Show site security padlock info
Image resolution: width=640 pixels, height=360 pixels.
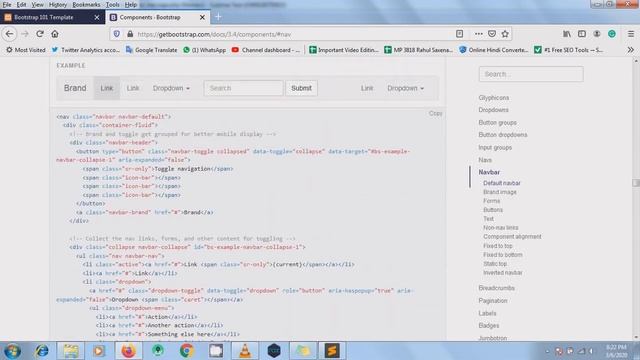click(x=130, y=34)
